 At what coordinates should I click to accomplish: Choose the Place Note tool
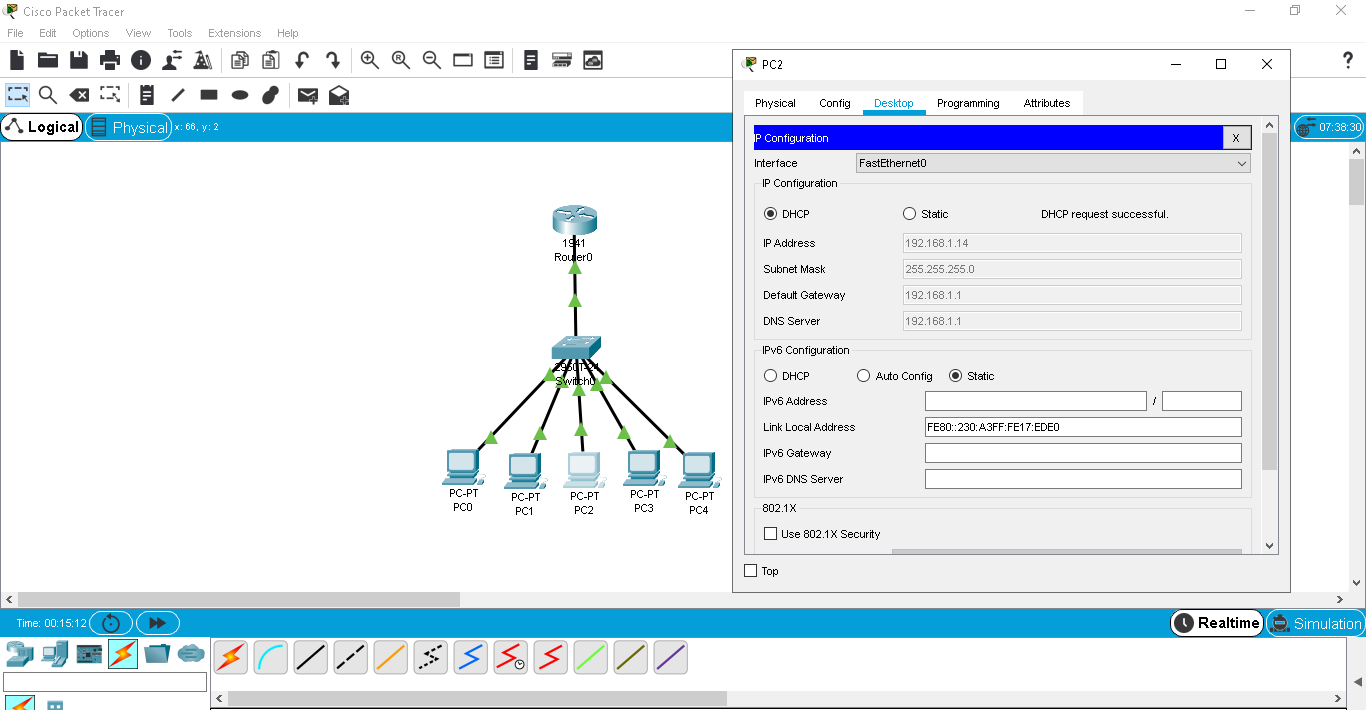click(147, 95)
